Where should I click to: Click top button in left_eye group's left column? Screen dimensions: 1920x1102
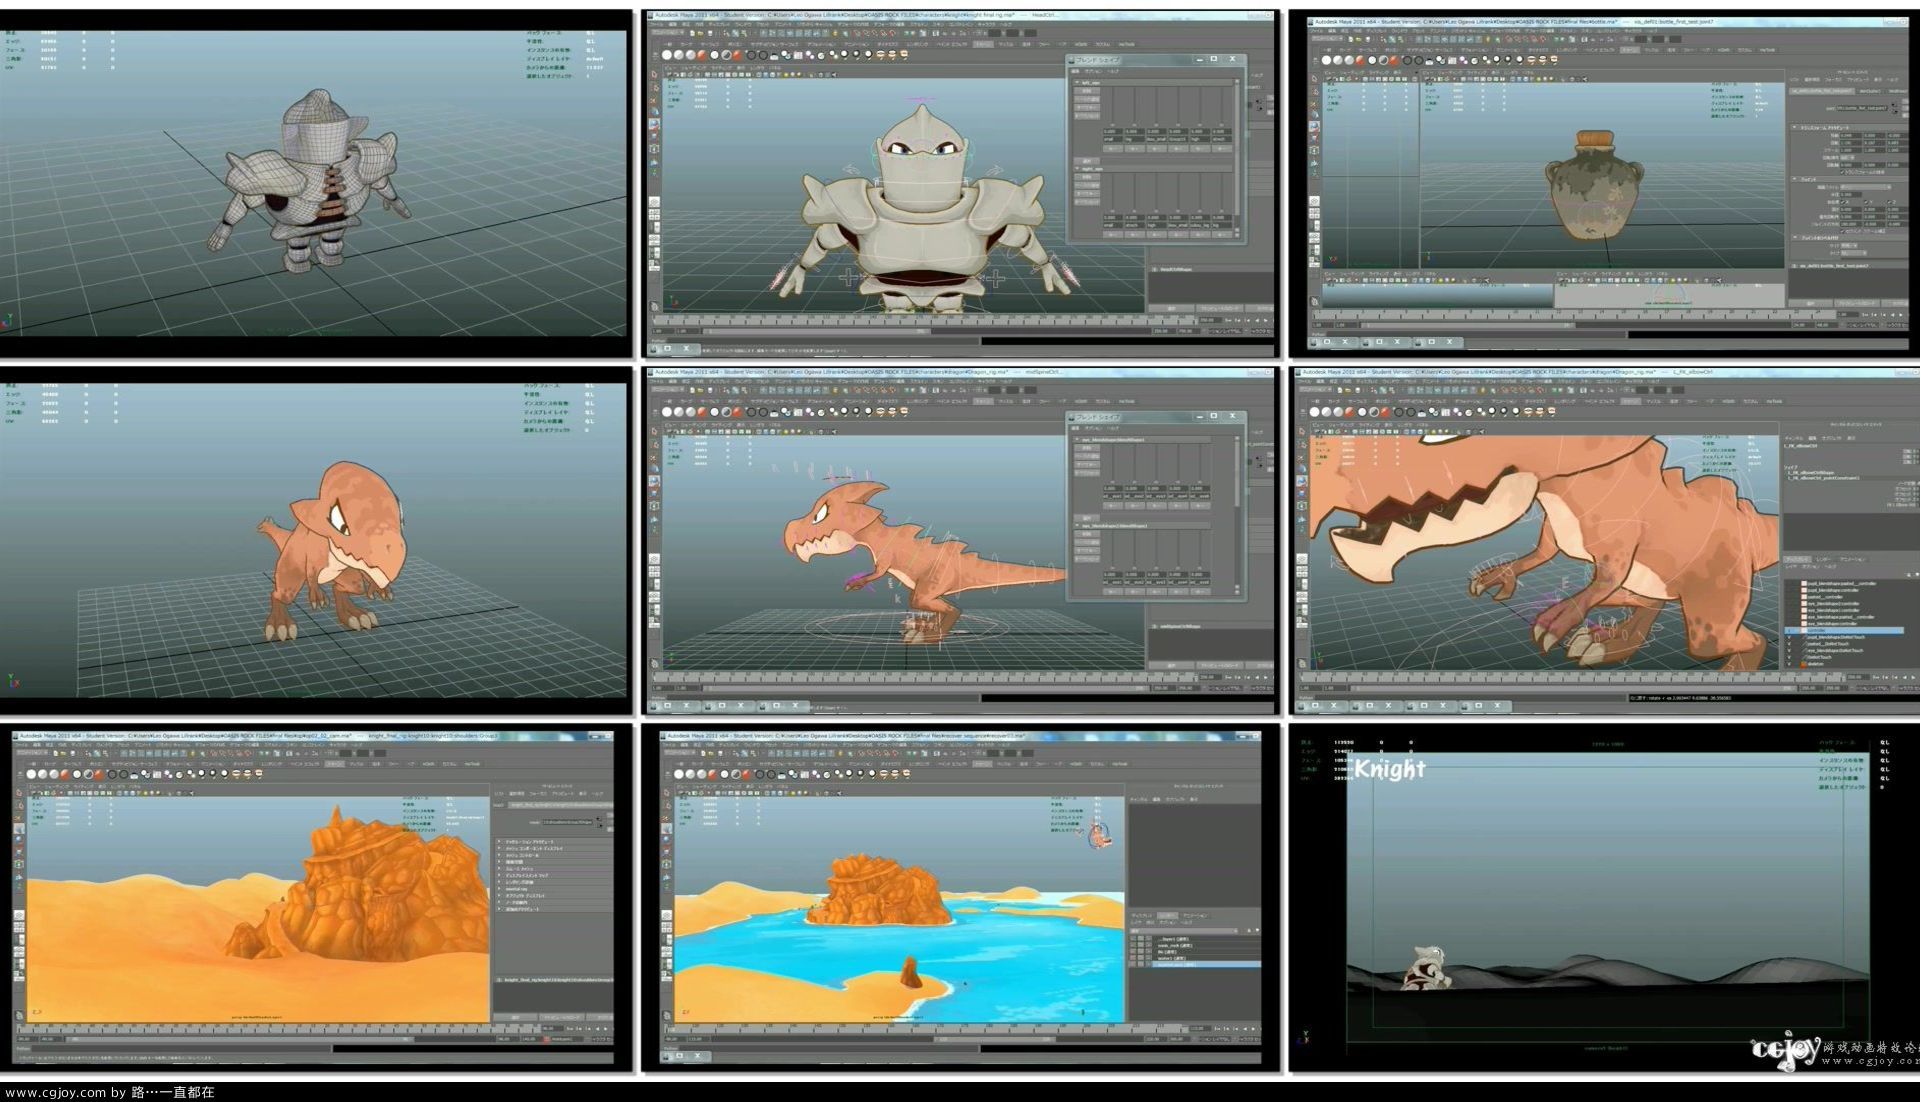coord(1087,91)
